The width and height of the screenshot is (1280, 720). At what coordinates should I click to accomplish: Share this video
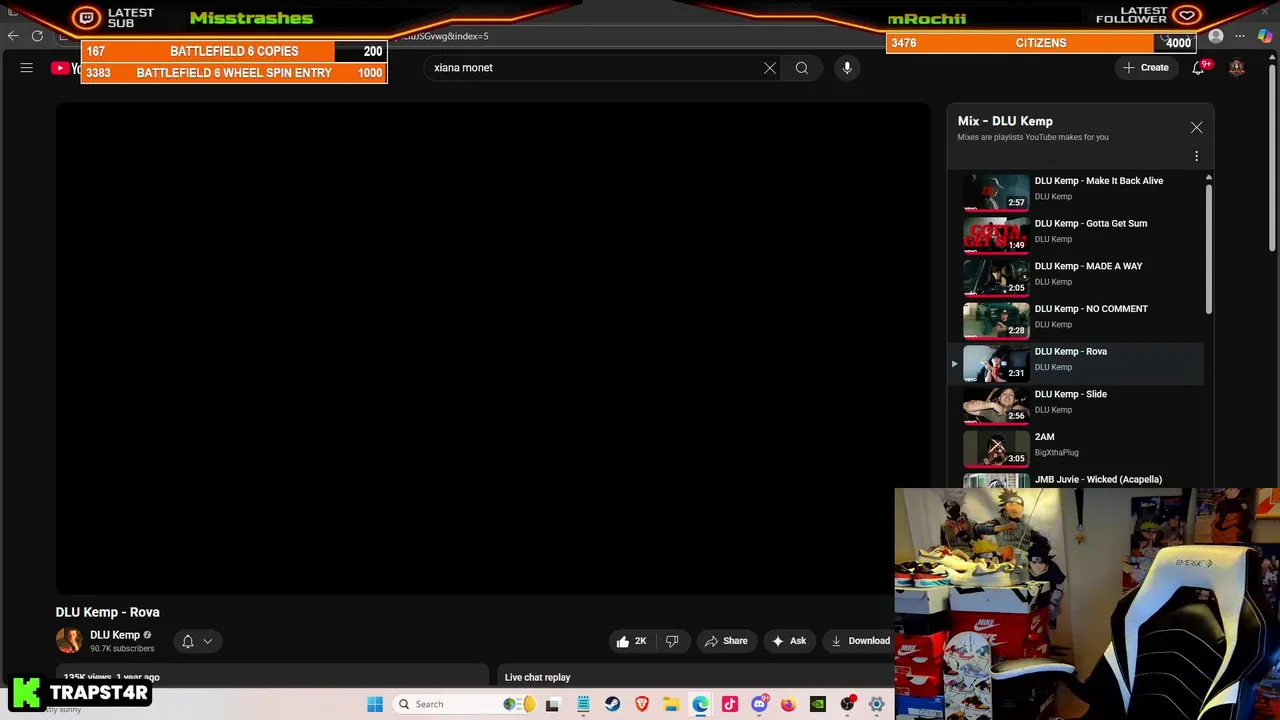pyautogui.click(x=726, y=641)
